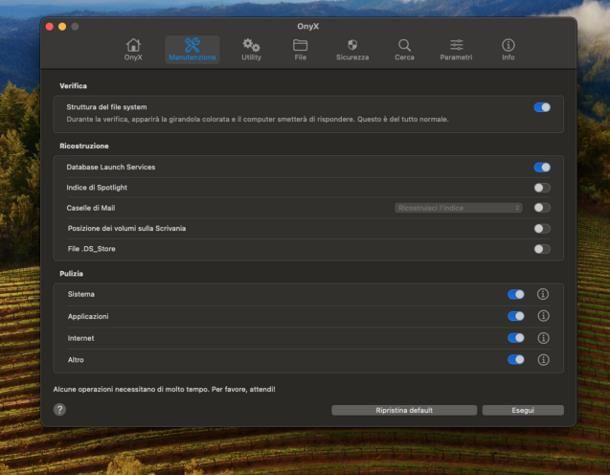
Task: Turn off Altro cleaning switch
Action: [x=516, y=360]
